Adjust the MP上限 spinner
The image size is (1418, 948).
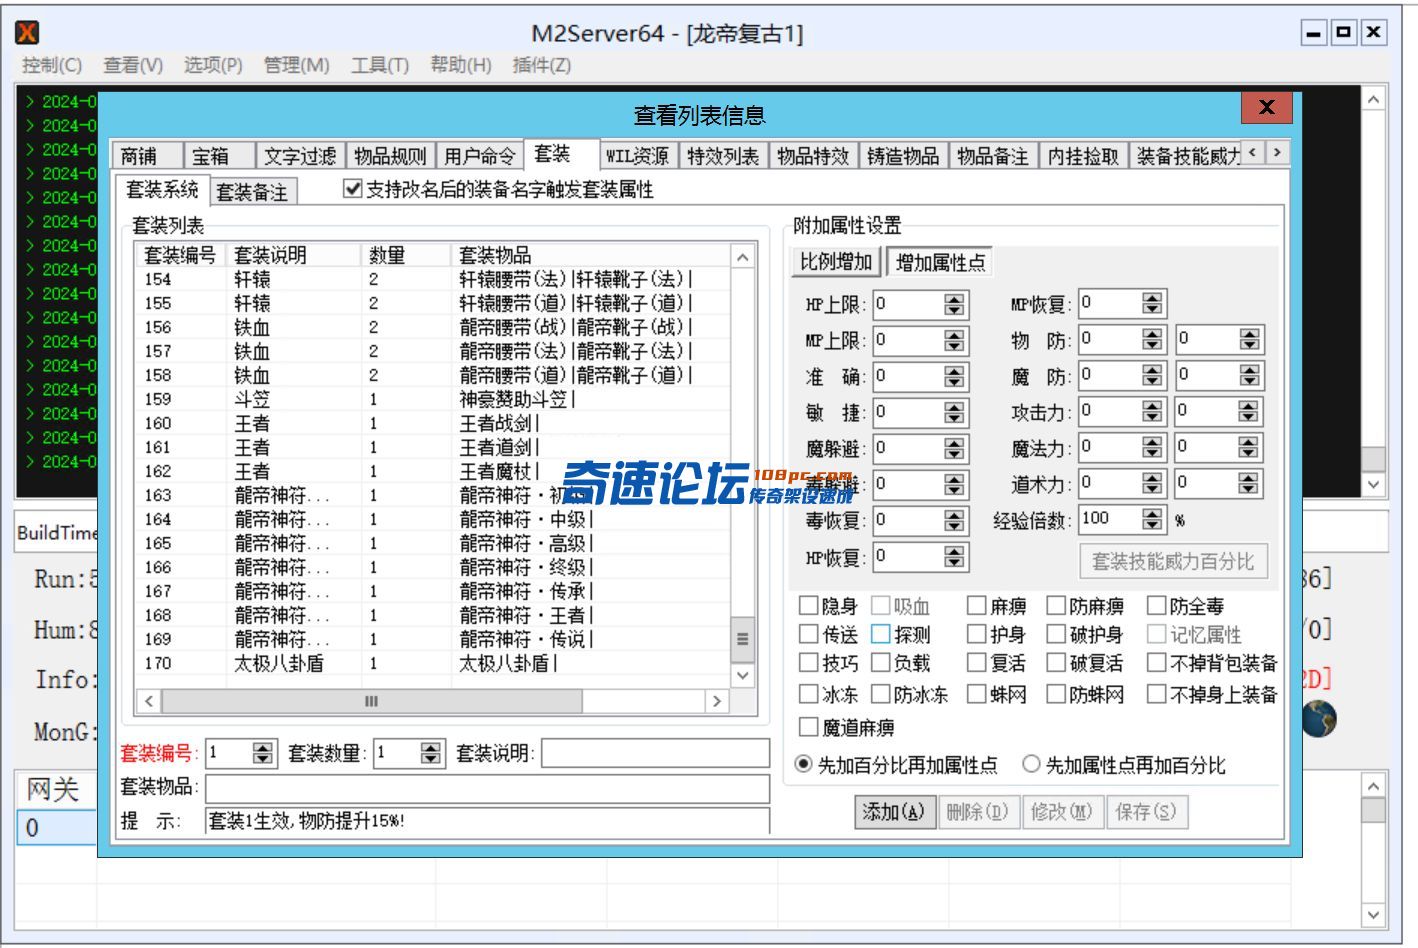pos(955,340)
